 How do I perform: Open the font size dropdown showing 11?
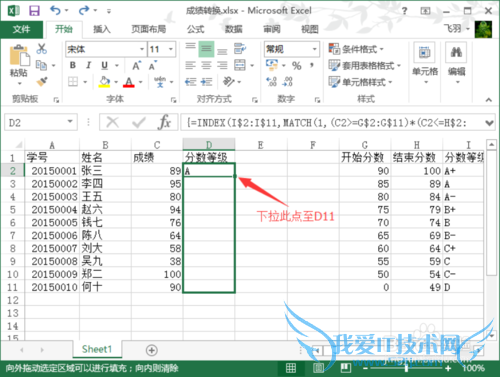(171, 49)
